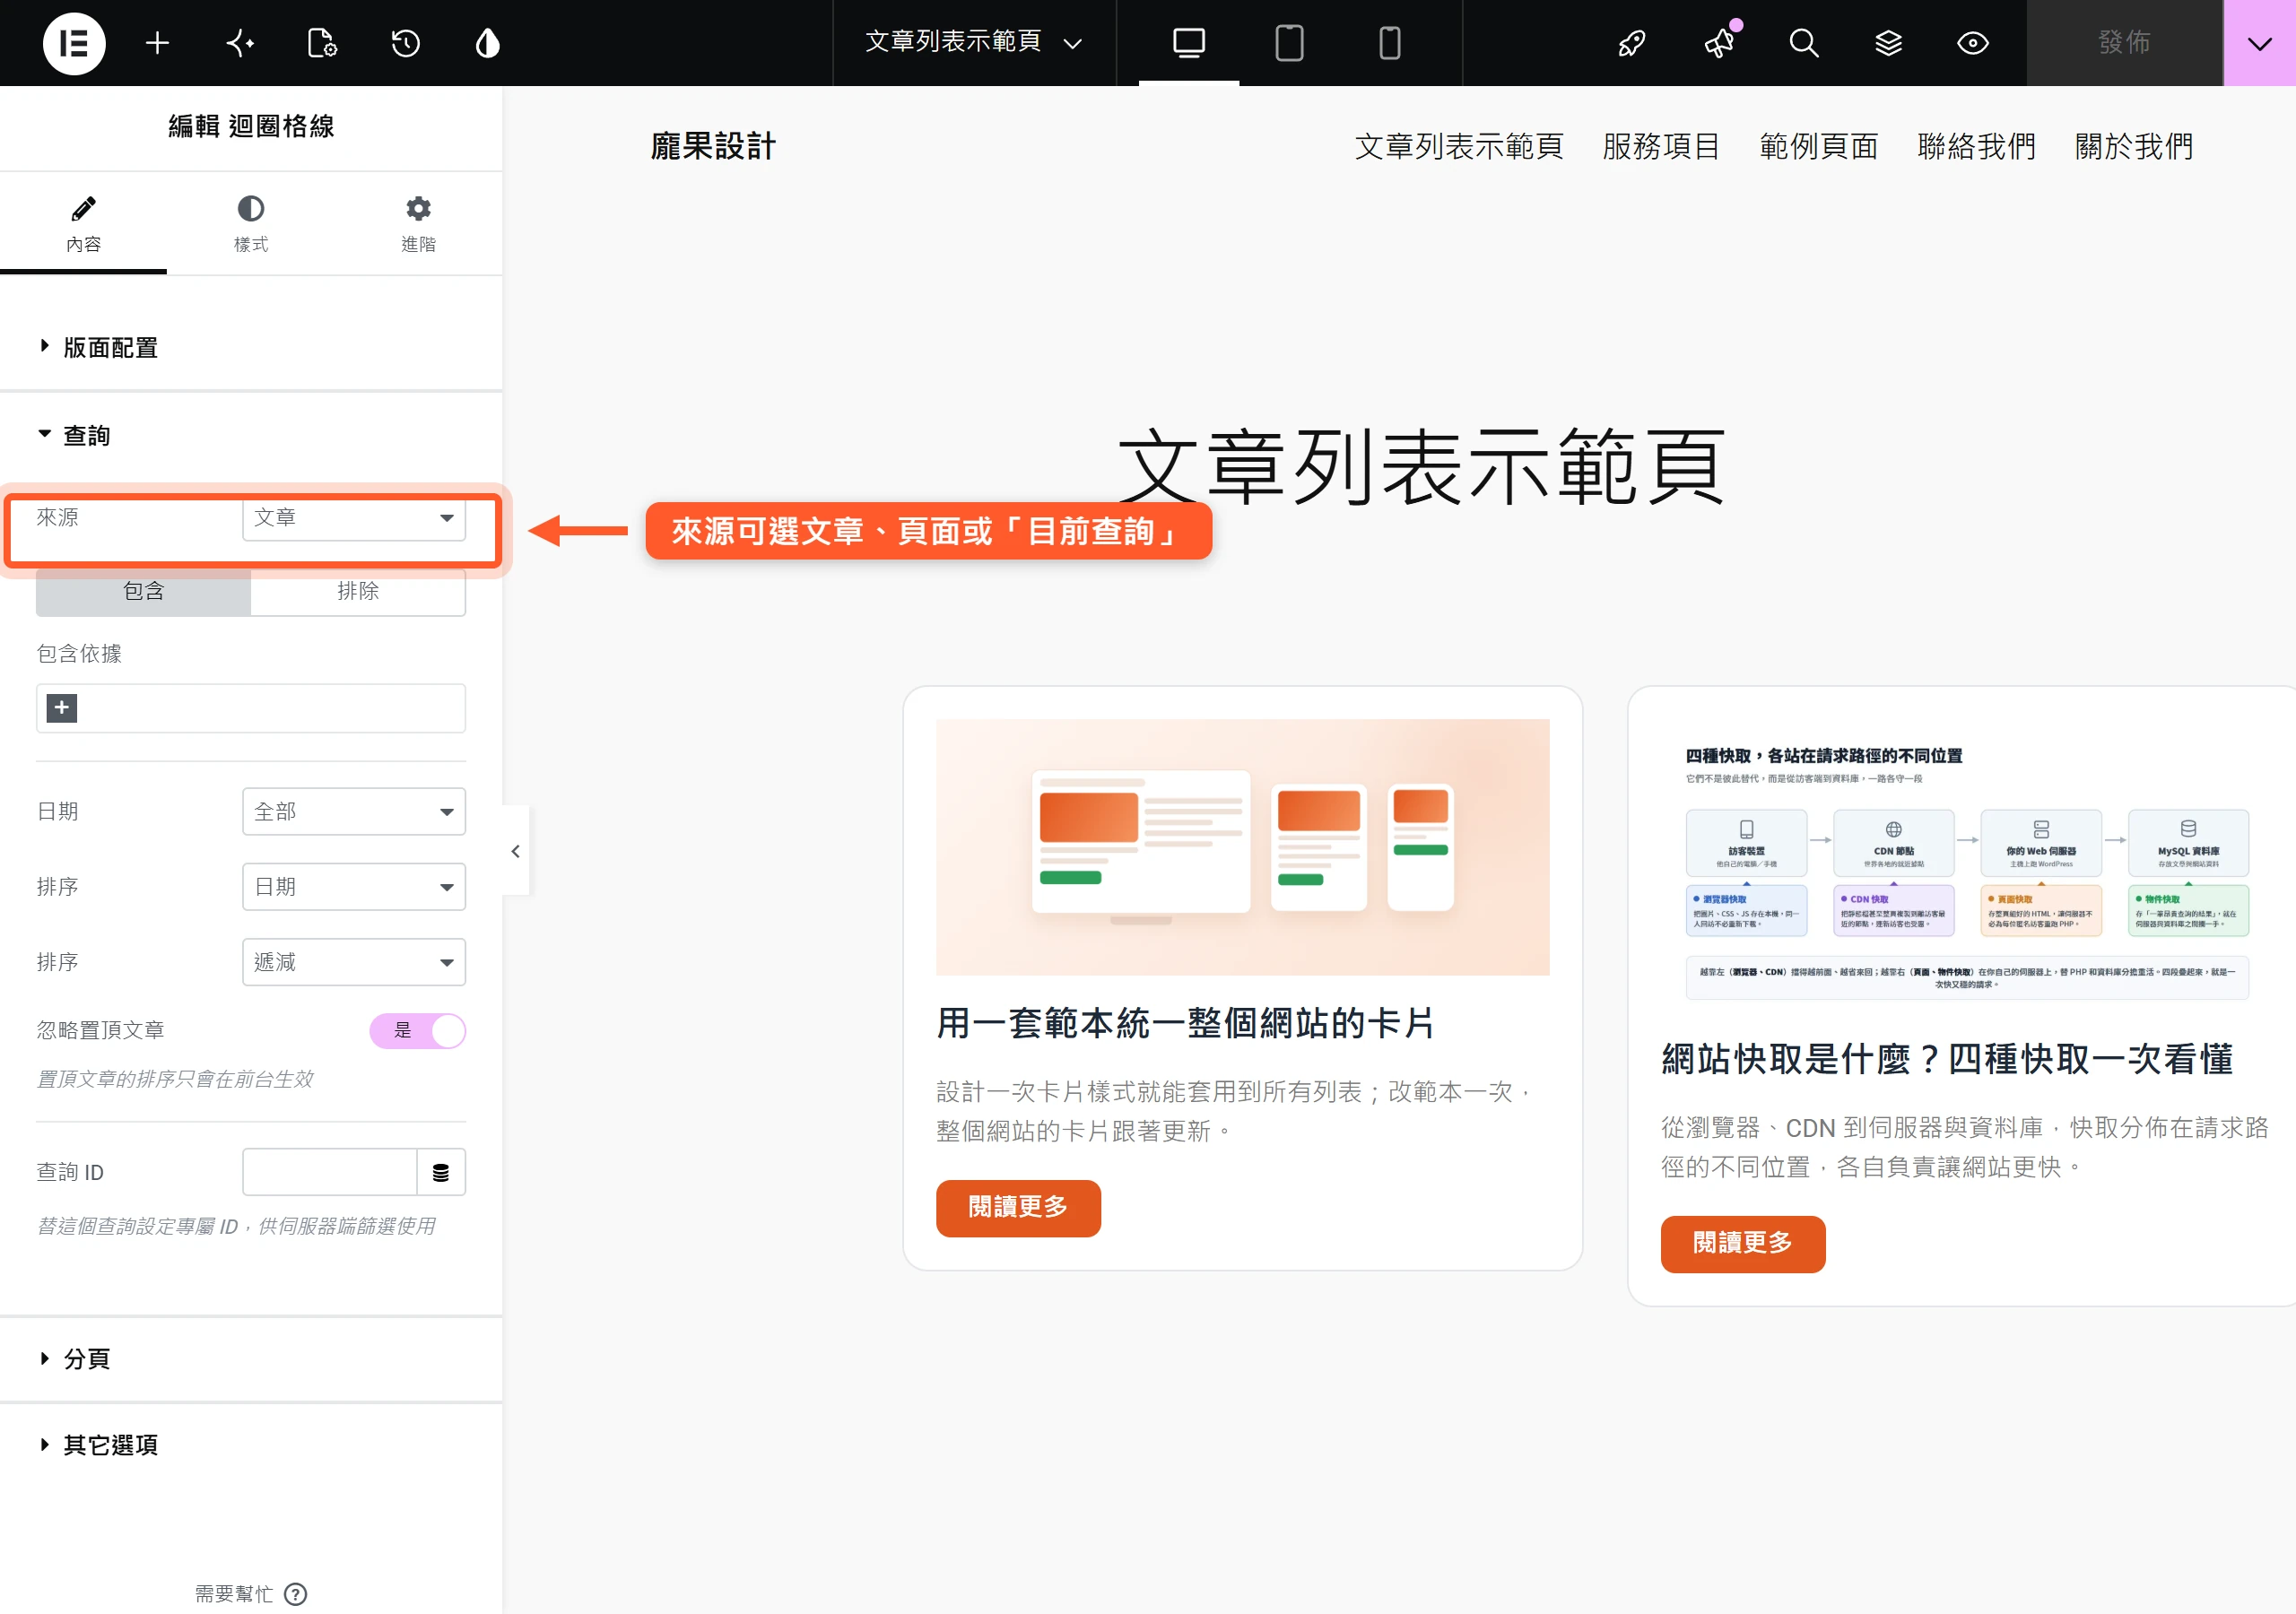The height and width of the screenshot is (1614, 2296).
Task: Expand the 其它選項 section
Action: coord(251,1445)
